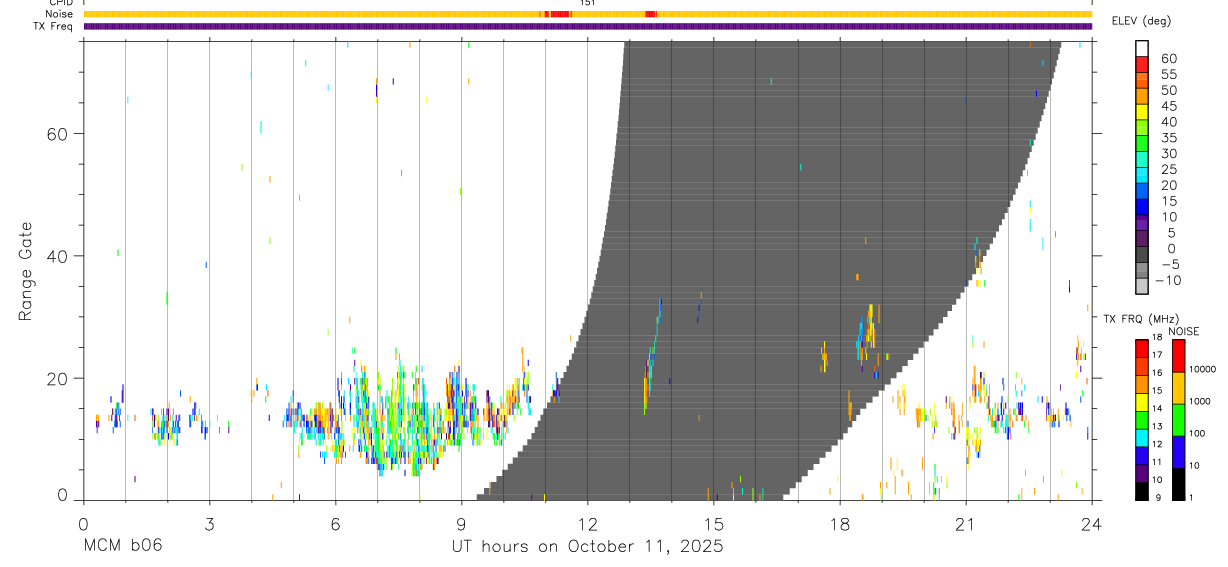Click the '−10' label on ELEV scale
Screen dimensions: 1228x567
[x=1168, y=280]
